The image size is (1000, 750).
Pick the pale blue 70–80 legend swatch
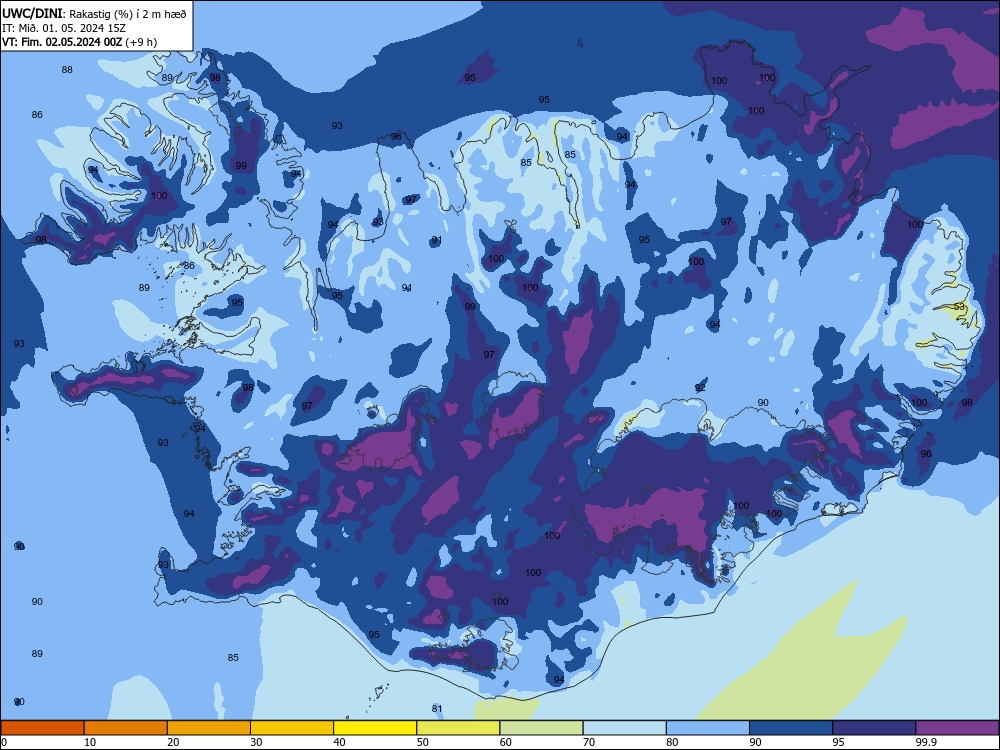[x=624, y=728]
